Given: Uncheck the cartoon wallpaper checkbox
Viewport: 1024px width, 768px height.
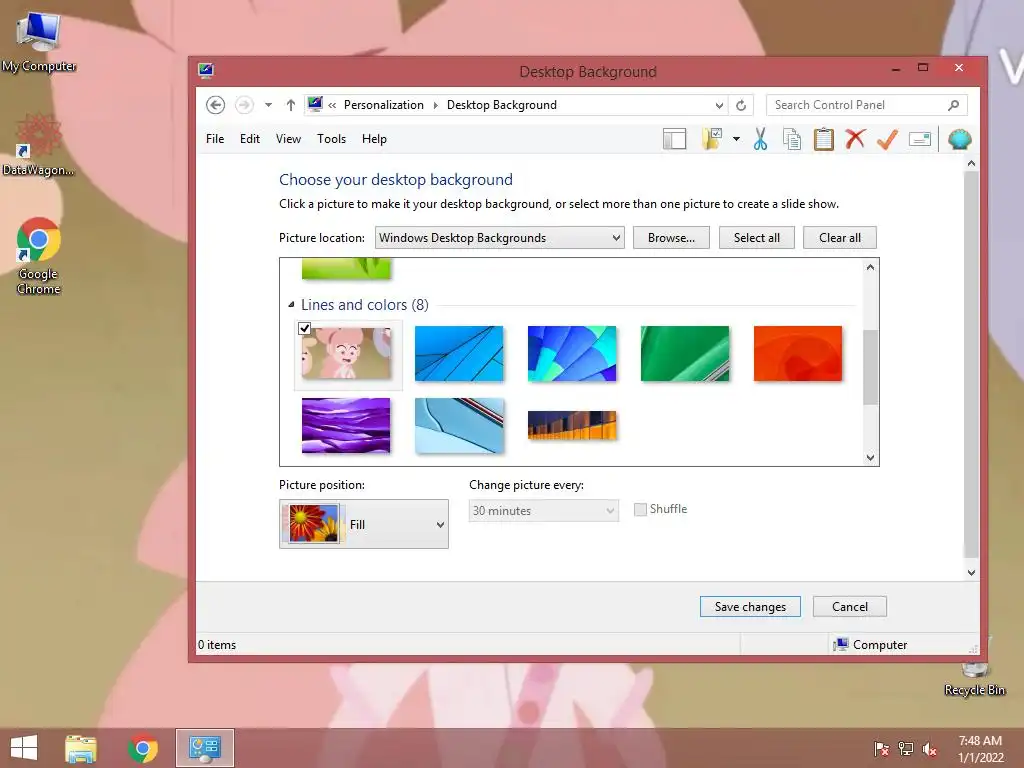Looking at the screenshot, I should point(304,328).
